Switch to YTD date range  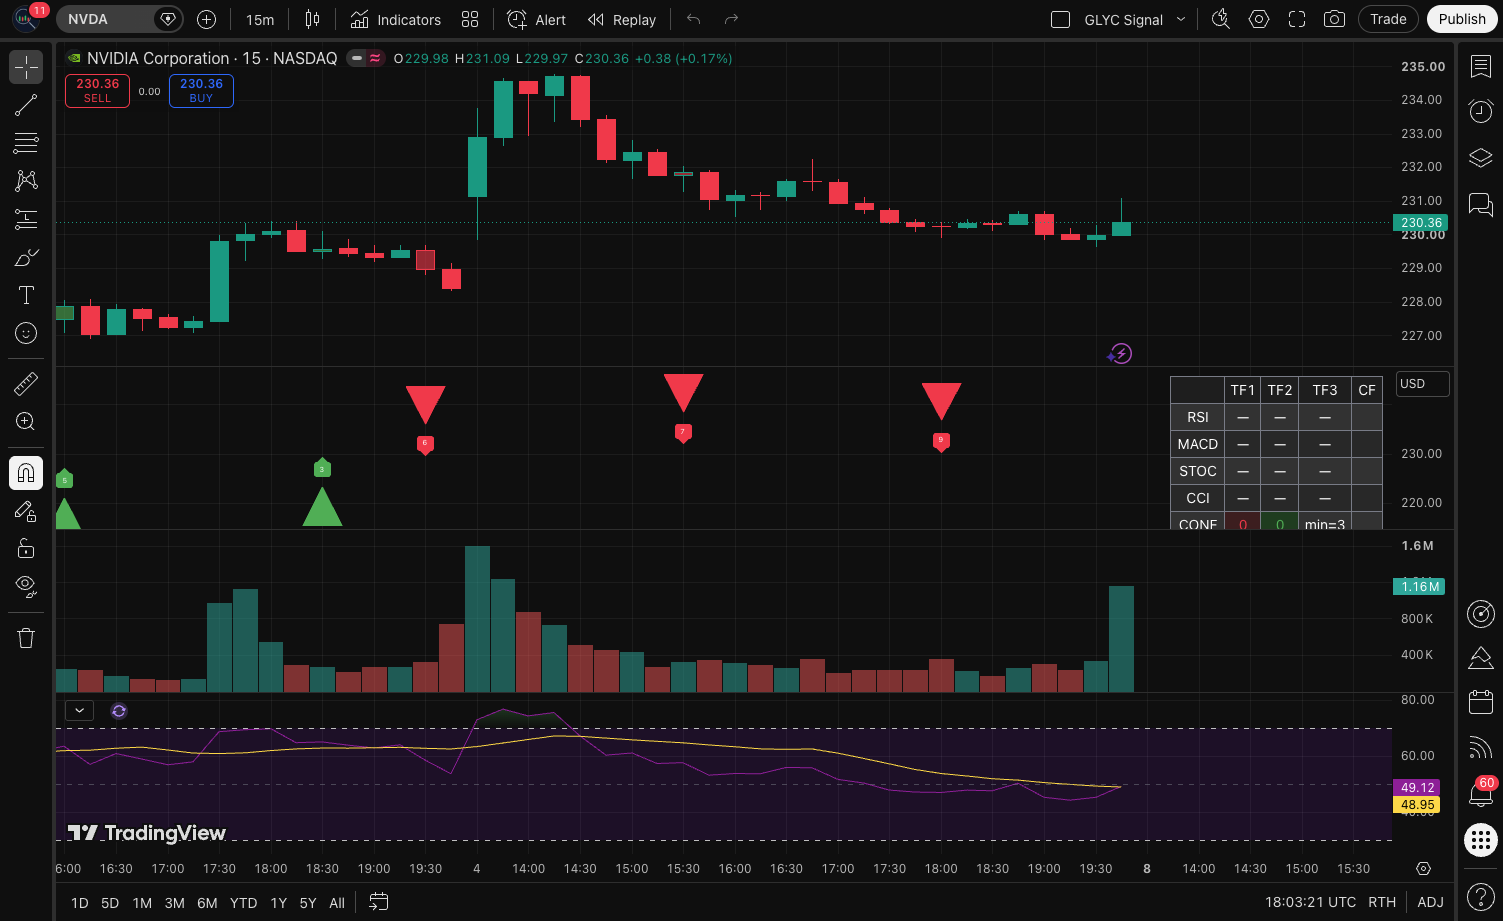tap(243, 903)
